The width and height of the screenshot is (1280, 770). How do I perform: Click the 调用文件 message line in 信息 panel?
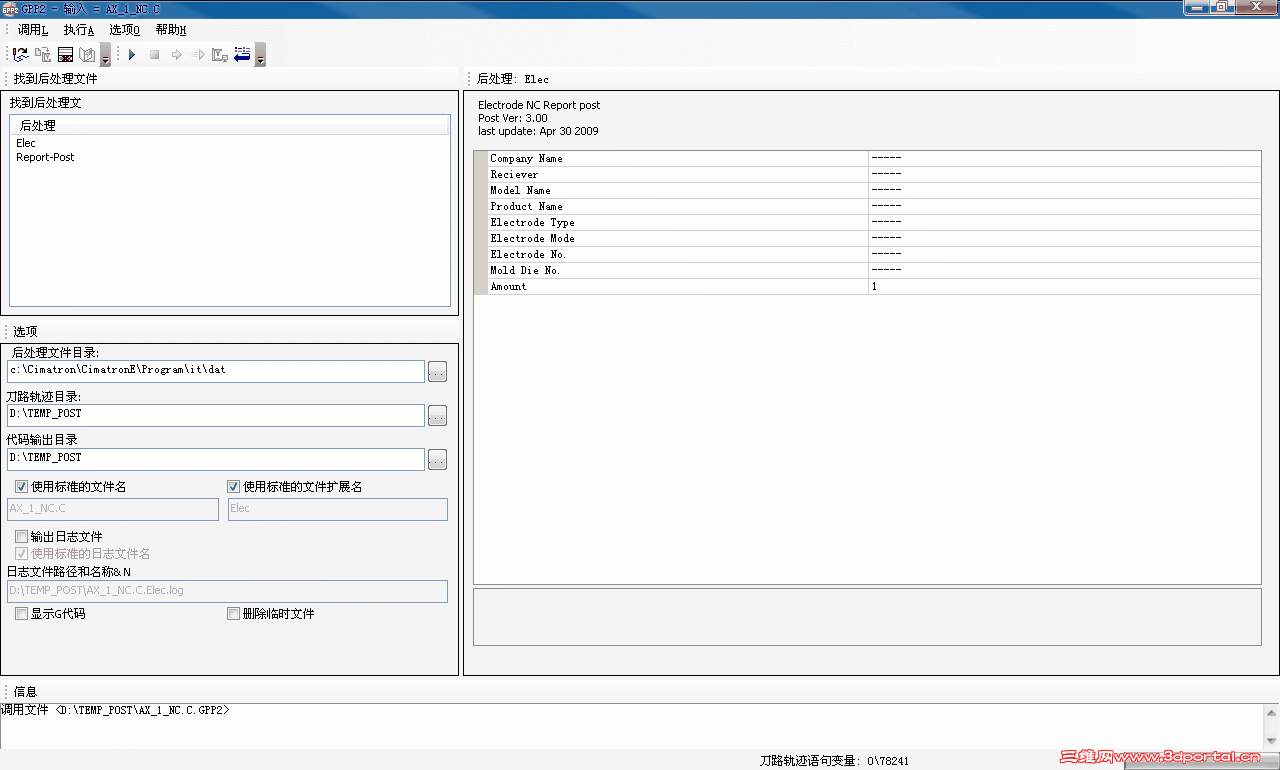115,710
